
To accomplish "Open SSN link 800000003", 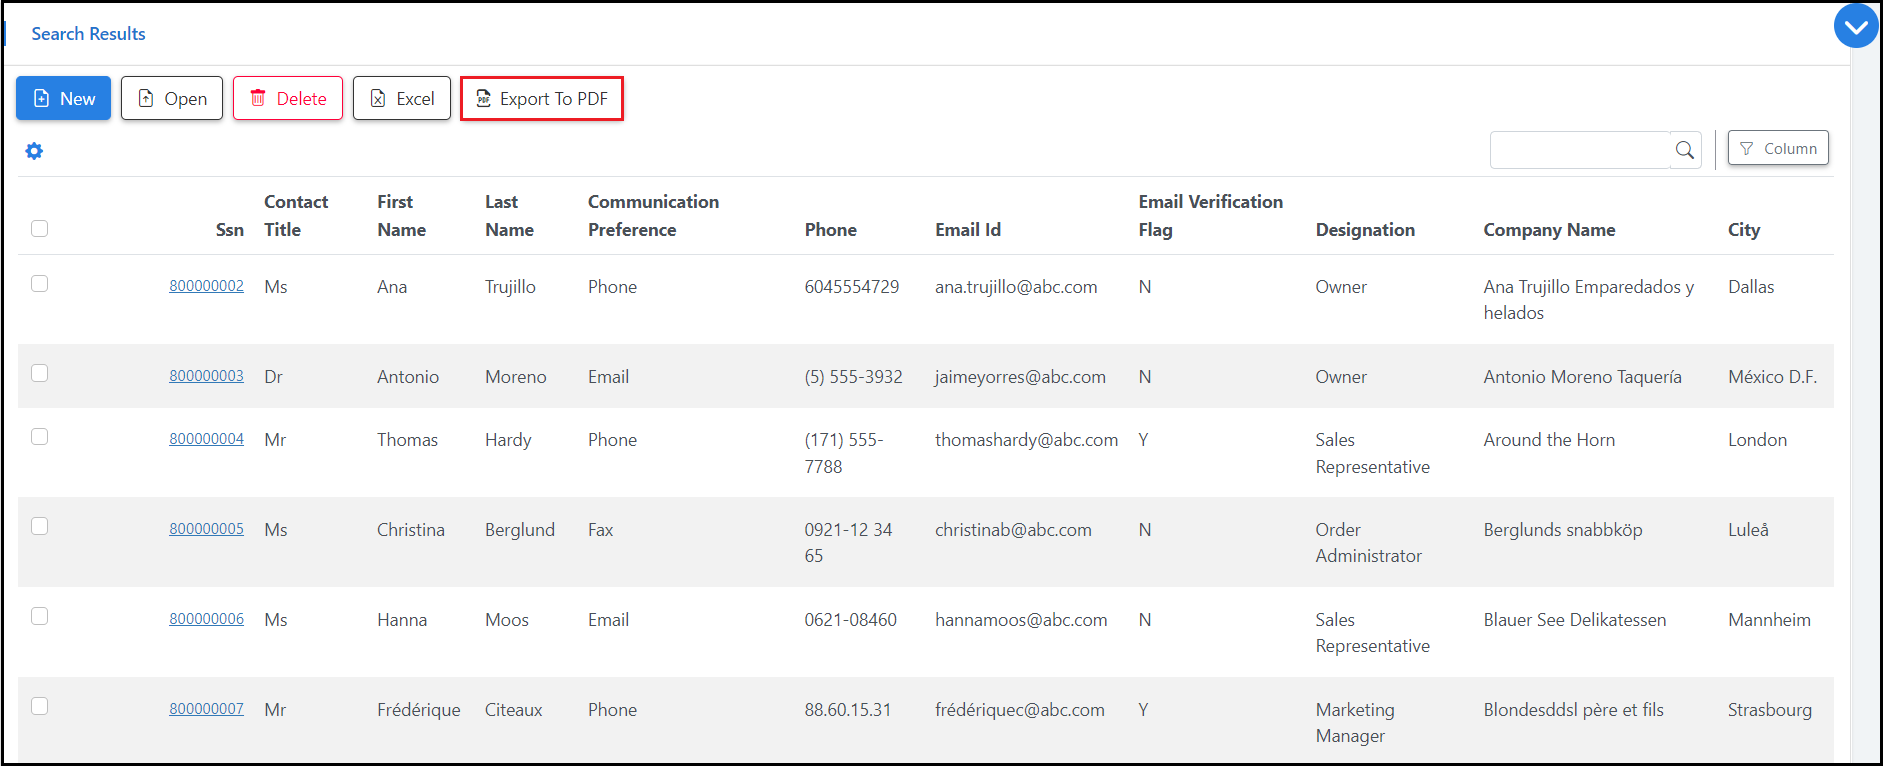I will point(206,376).
